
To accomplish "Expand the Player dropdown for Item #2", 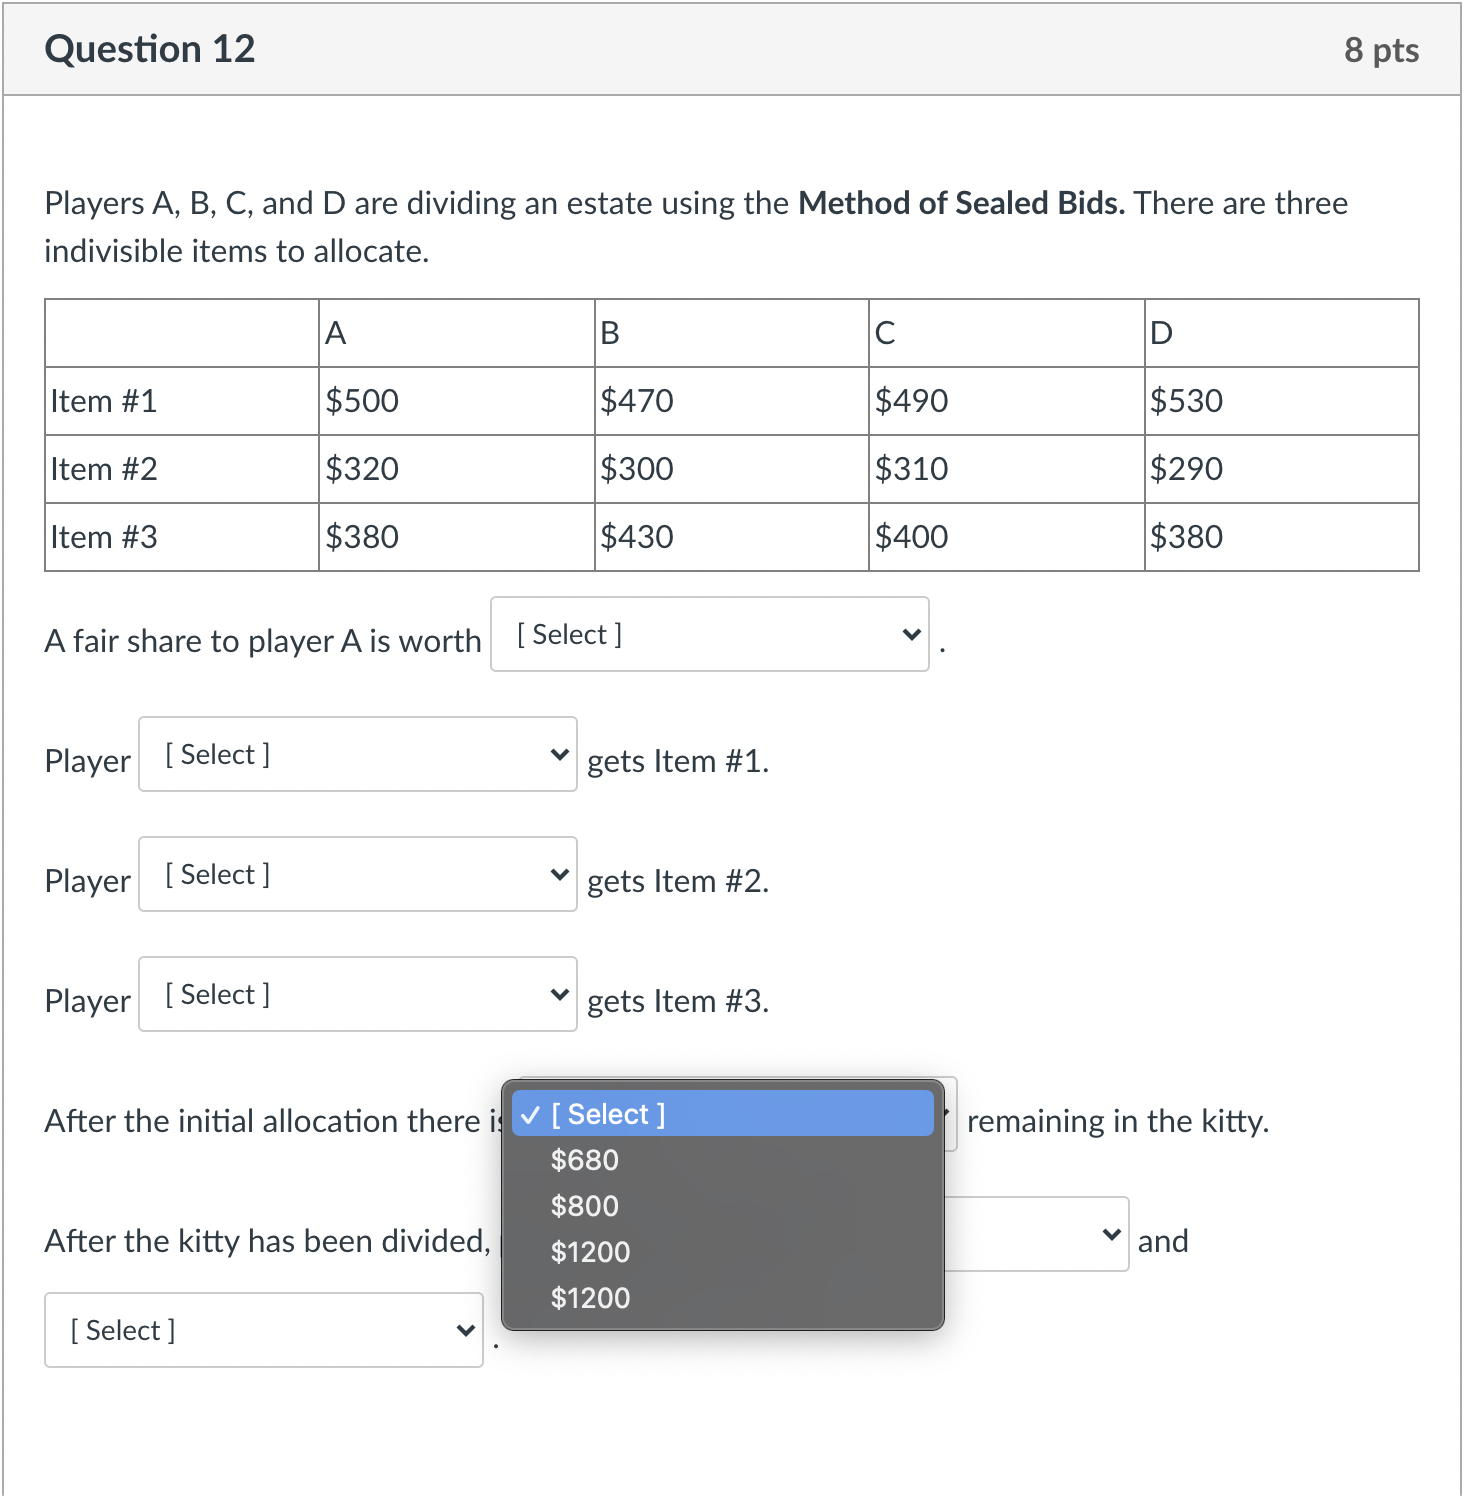I will click(357, 873).
